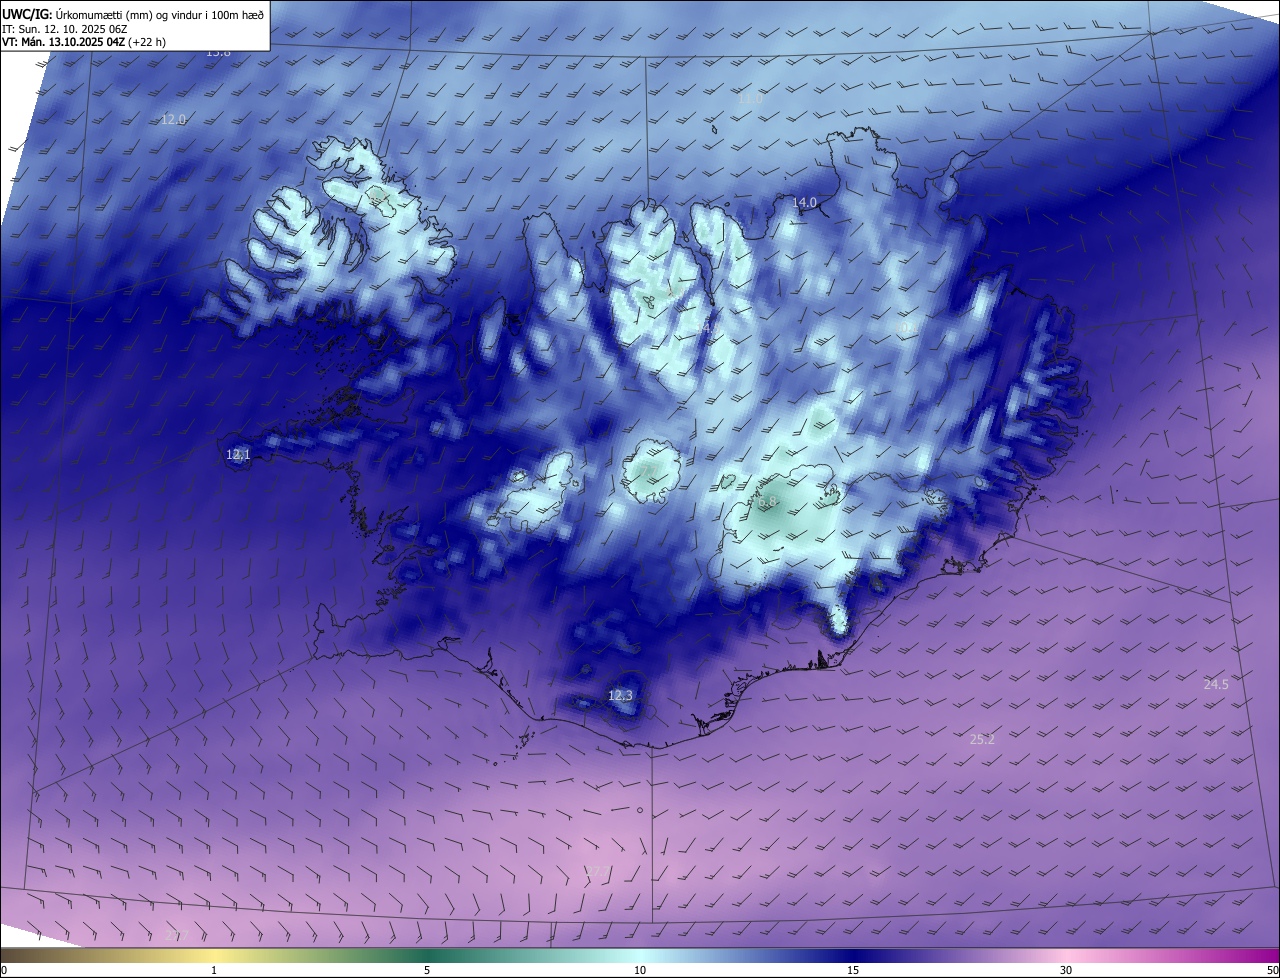Screen dimensions: 1280x978
Task: Click the 12.1 value at the western peninsula tip
Action: point(238,454)
